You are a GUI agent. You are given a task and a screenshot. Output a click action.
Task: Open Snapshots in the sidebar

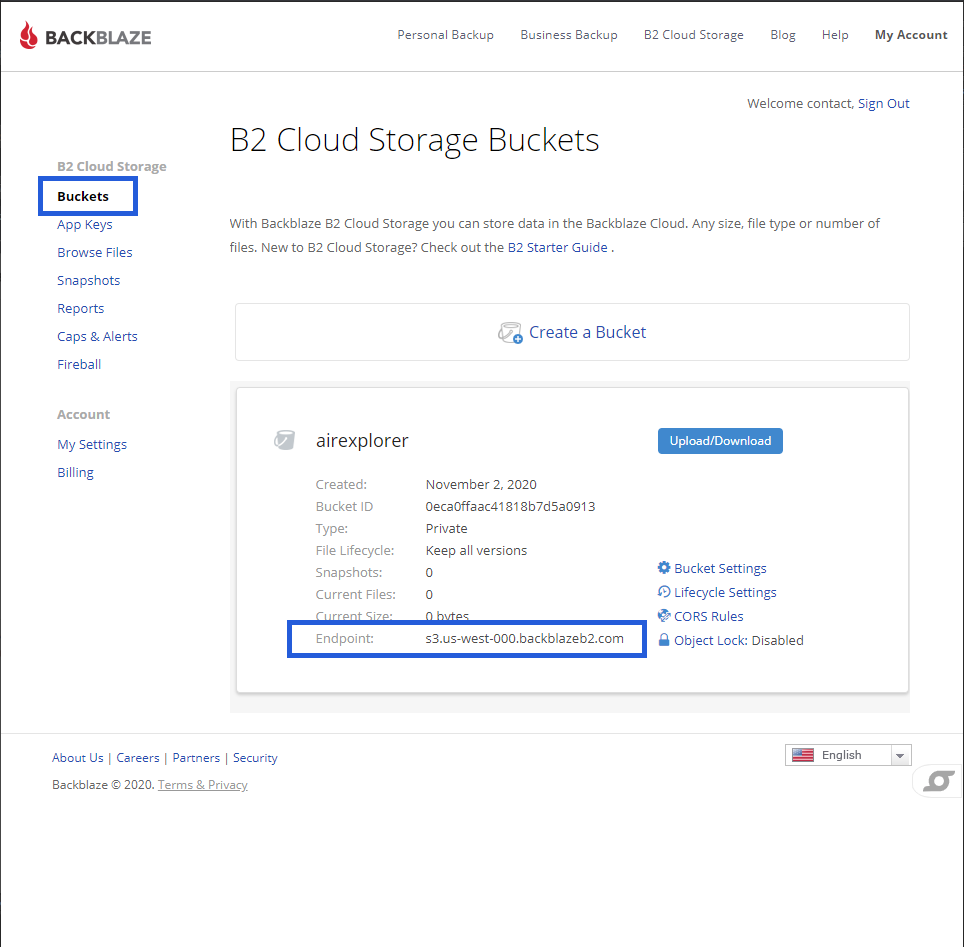89,280
